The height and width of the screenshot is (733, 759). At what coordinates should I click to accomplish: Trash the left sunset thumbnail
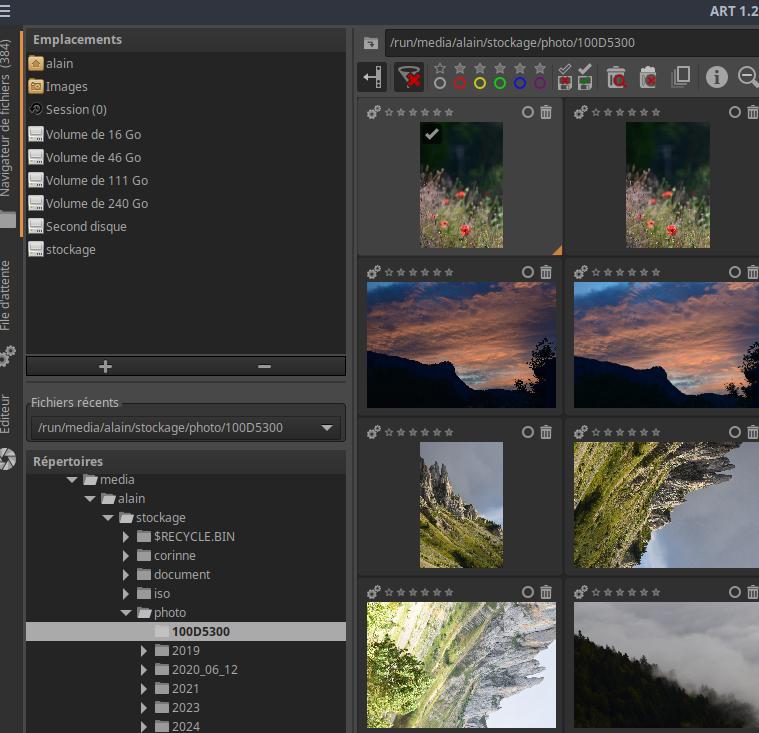[x=546, y=272]
